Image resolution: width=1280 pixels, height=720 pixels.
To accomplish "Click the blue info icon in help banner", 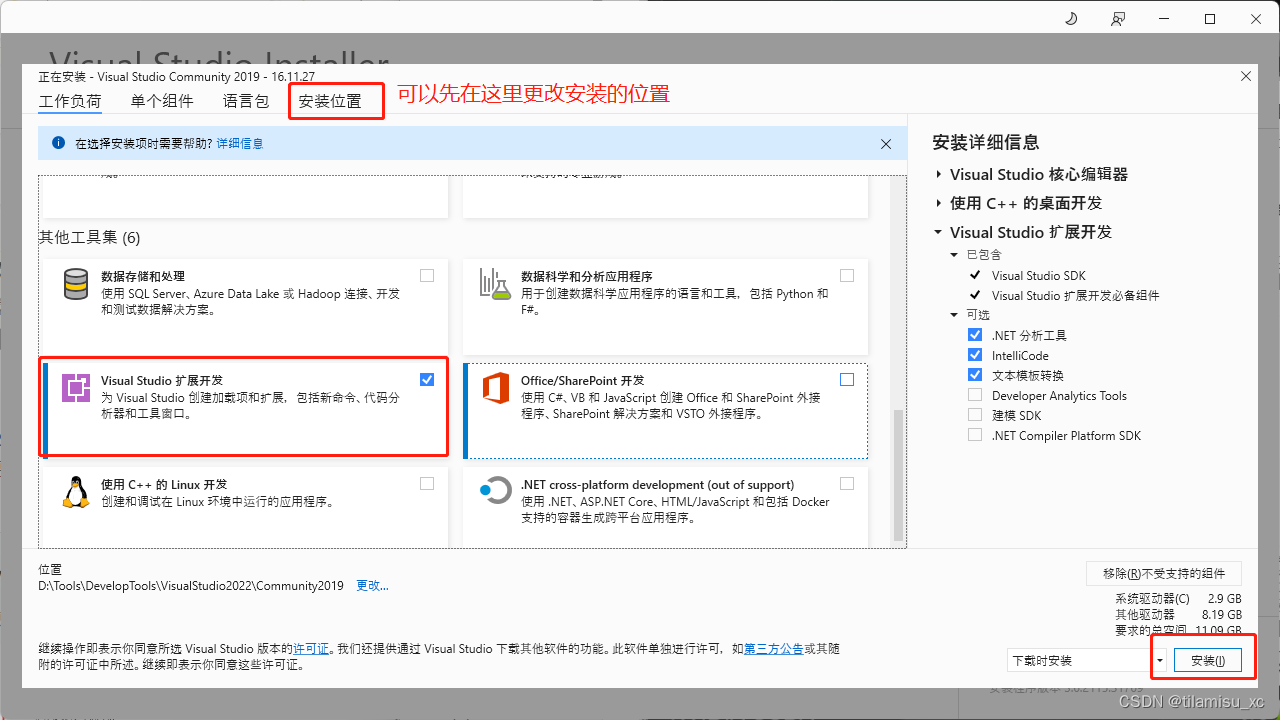I will click(x=57, y=143).
